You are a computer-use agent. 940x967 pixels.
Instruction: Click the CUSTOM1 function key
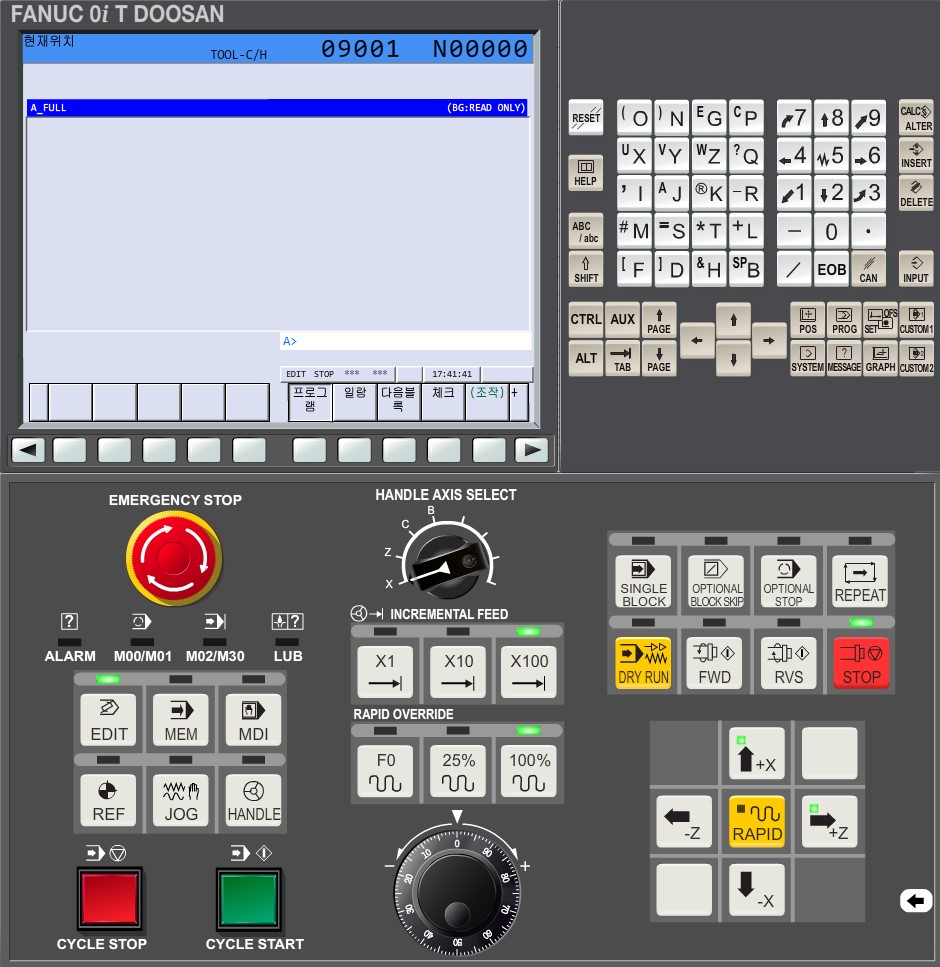(917, 320)
